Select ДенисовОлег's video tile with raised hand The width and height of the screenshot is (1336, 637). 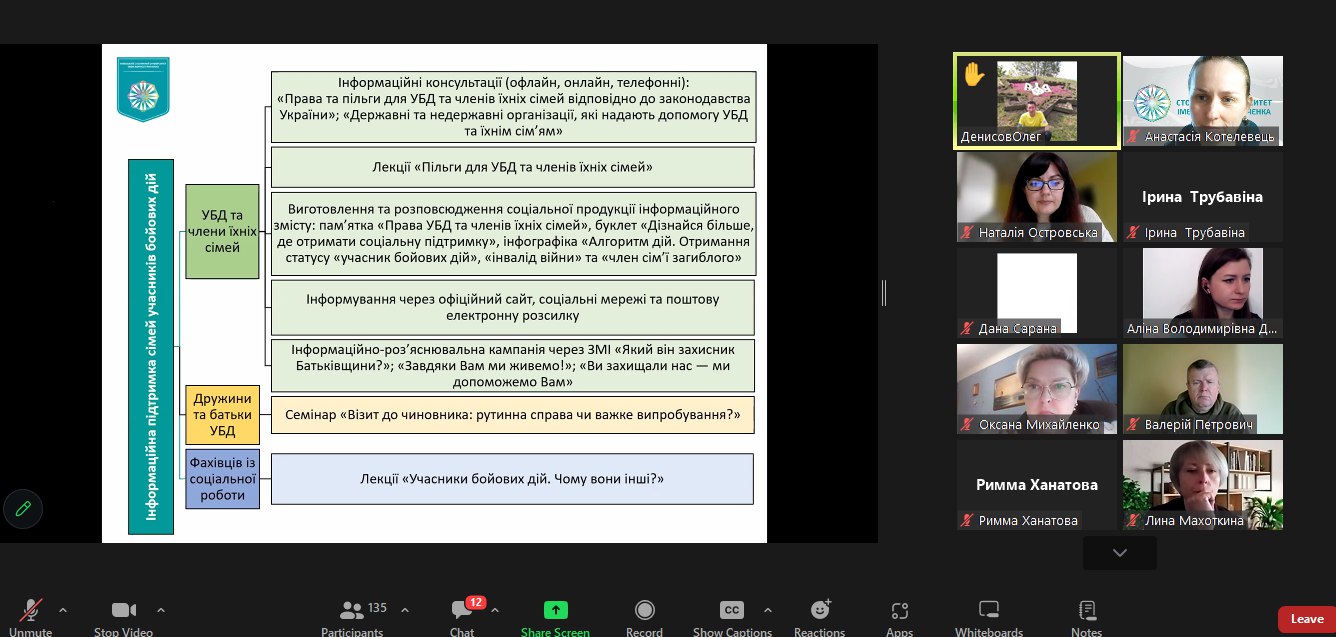[1036, 101]
